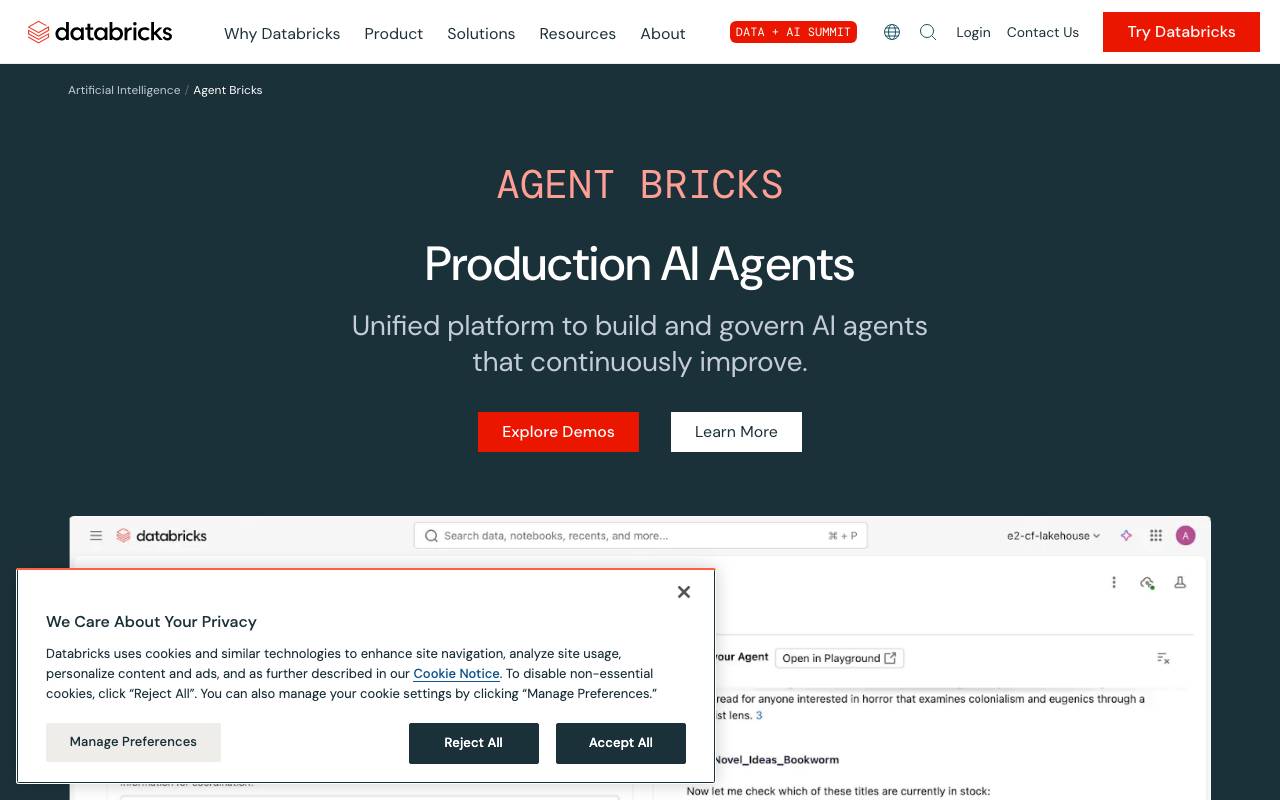Viewport: 1280px width, 800px height.
Task: Click the Try Databricks button
Action: (1181, 32)
